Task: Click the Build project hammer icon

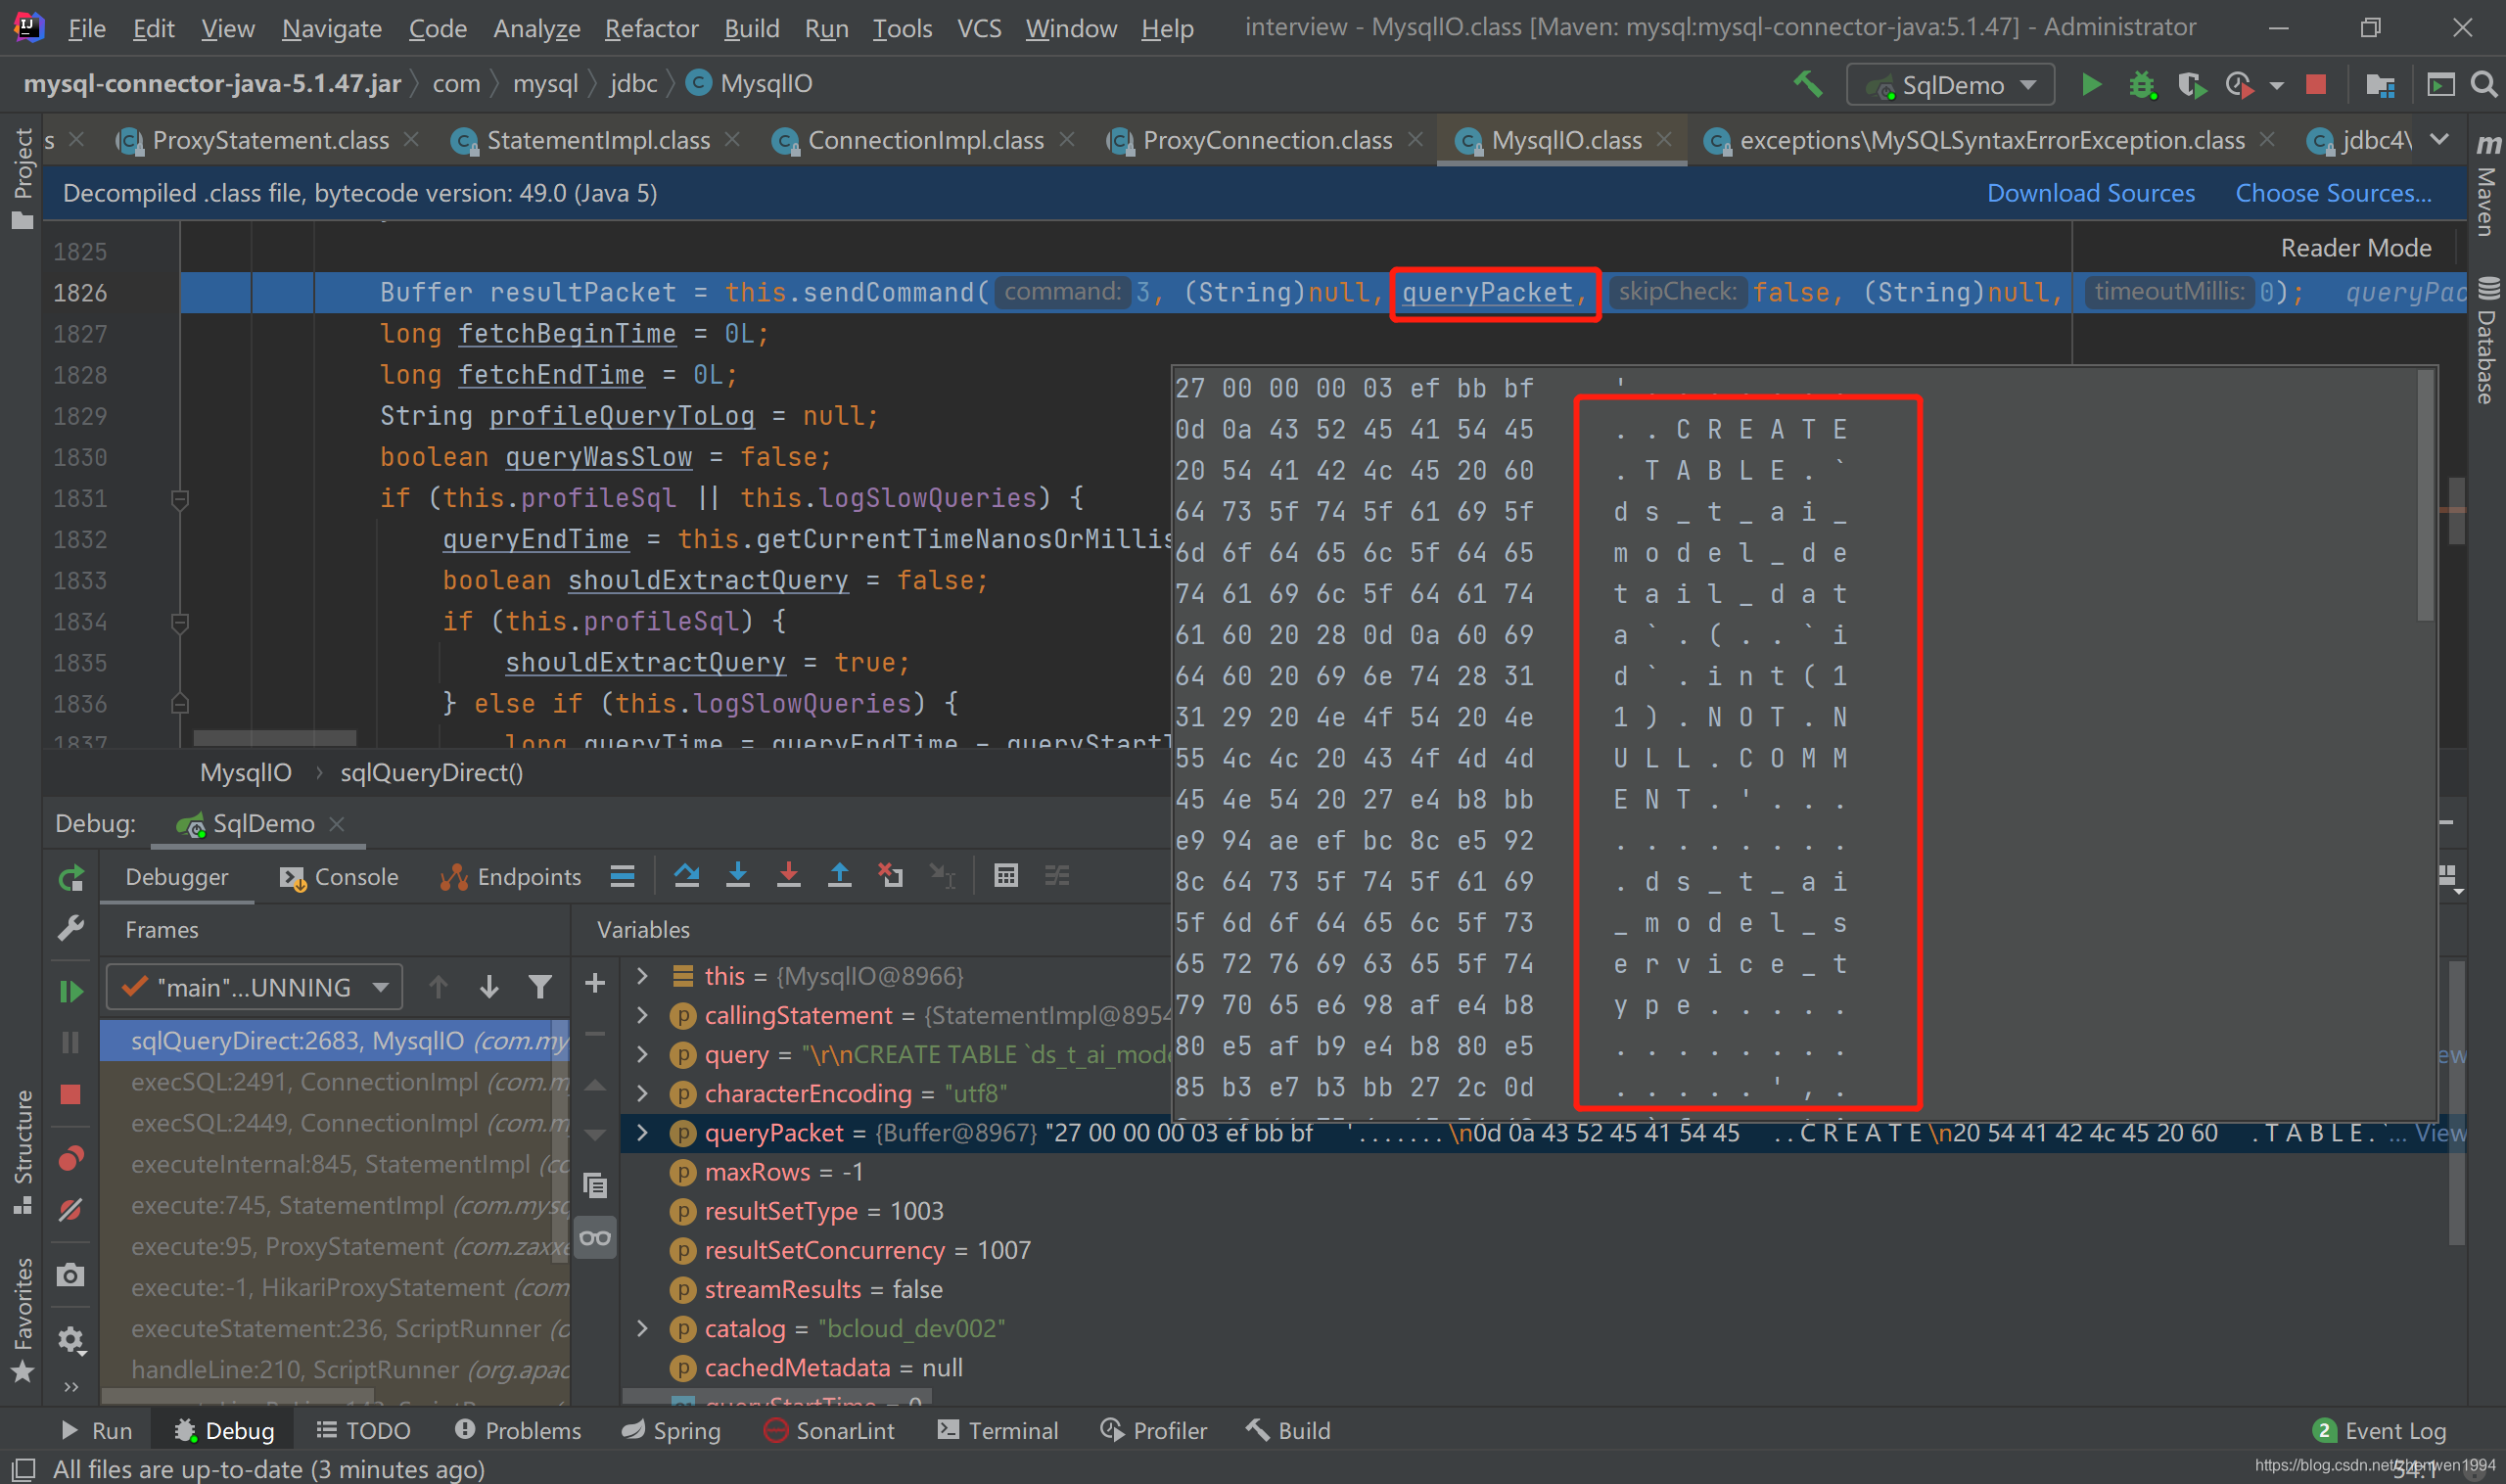Action: pos(1807,85)
